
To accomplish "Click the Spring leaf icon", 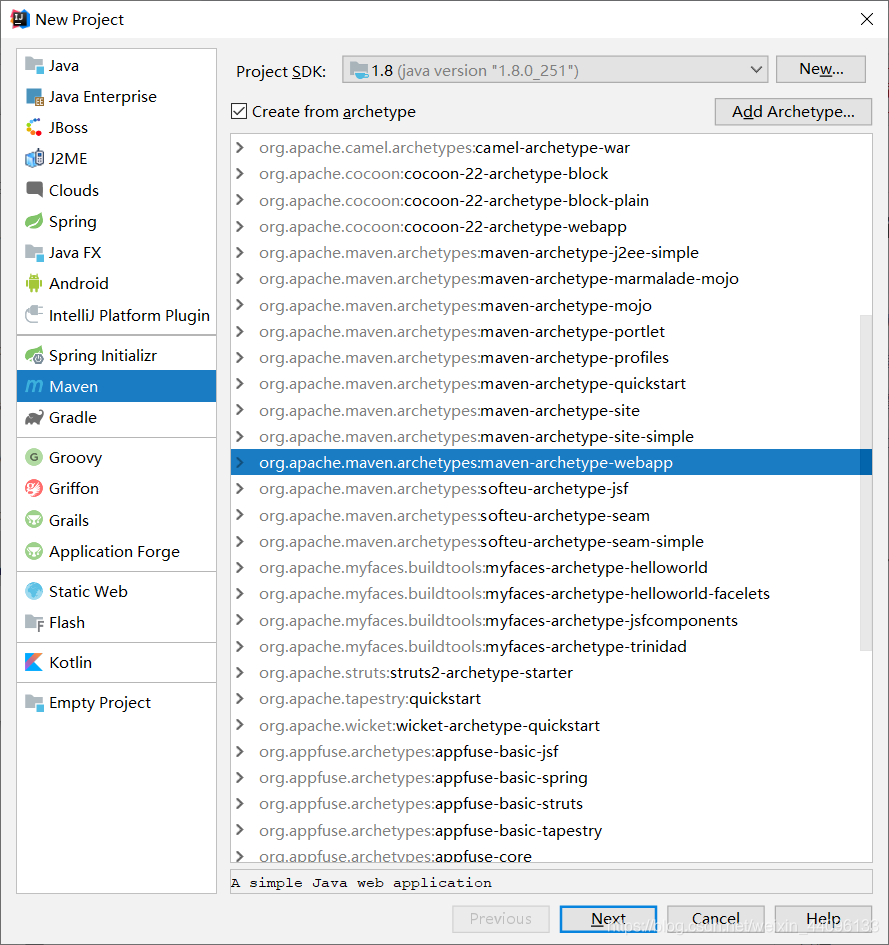I will click(34, 221).
